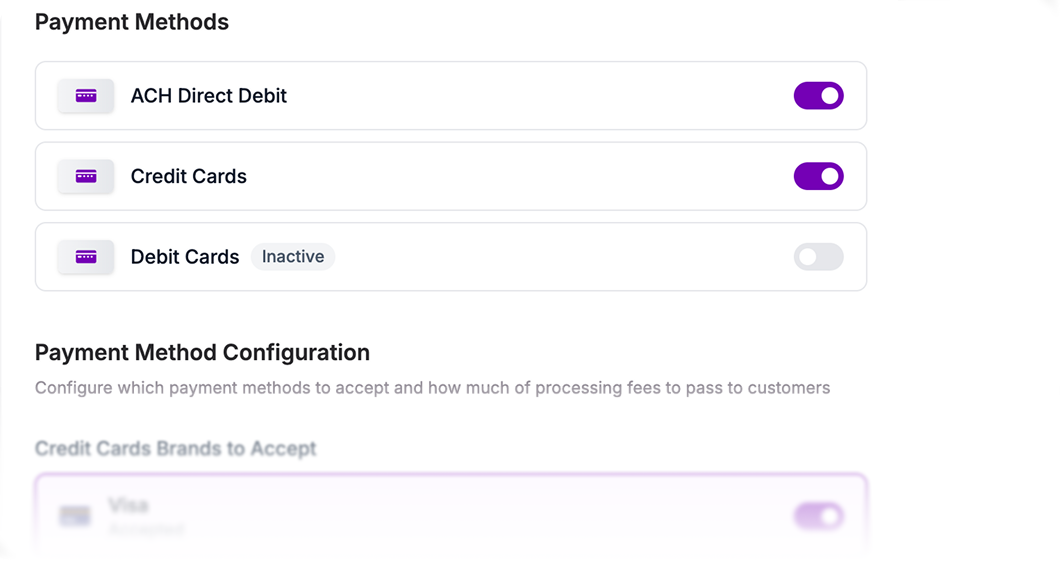Turn off the Credit Cards toggle

tap(818, 176)
